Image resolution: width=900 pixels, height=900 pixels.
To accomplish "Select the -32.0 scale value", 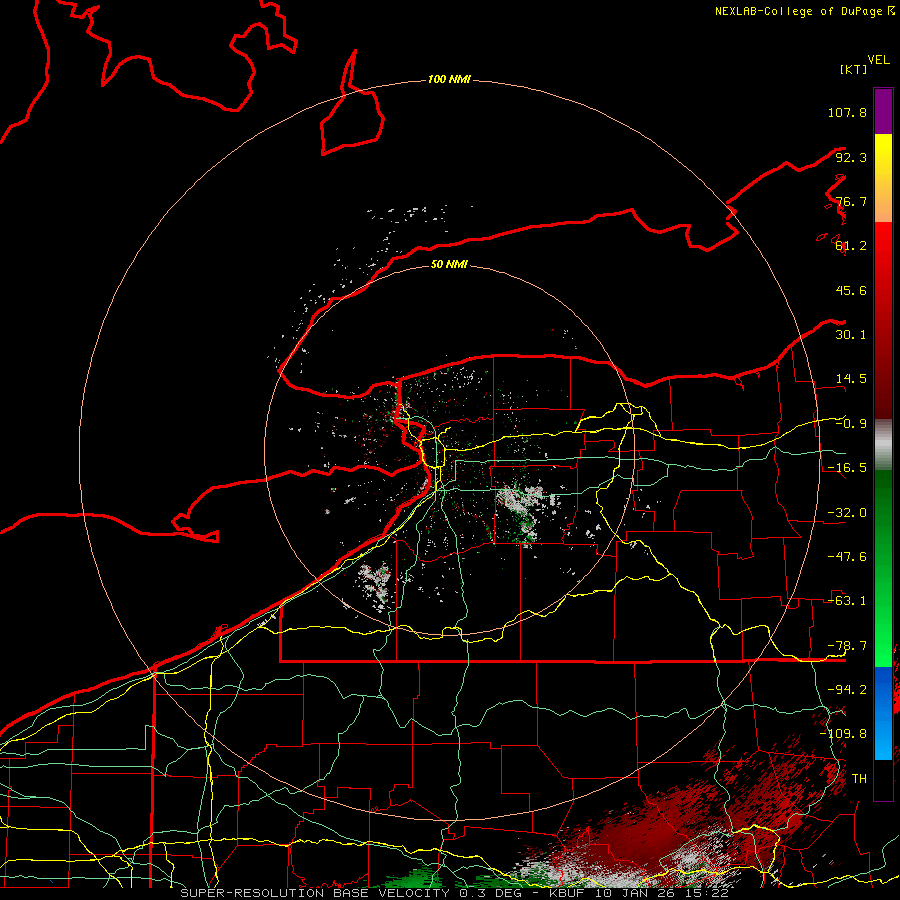I will [x=847, y=513].
